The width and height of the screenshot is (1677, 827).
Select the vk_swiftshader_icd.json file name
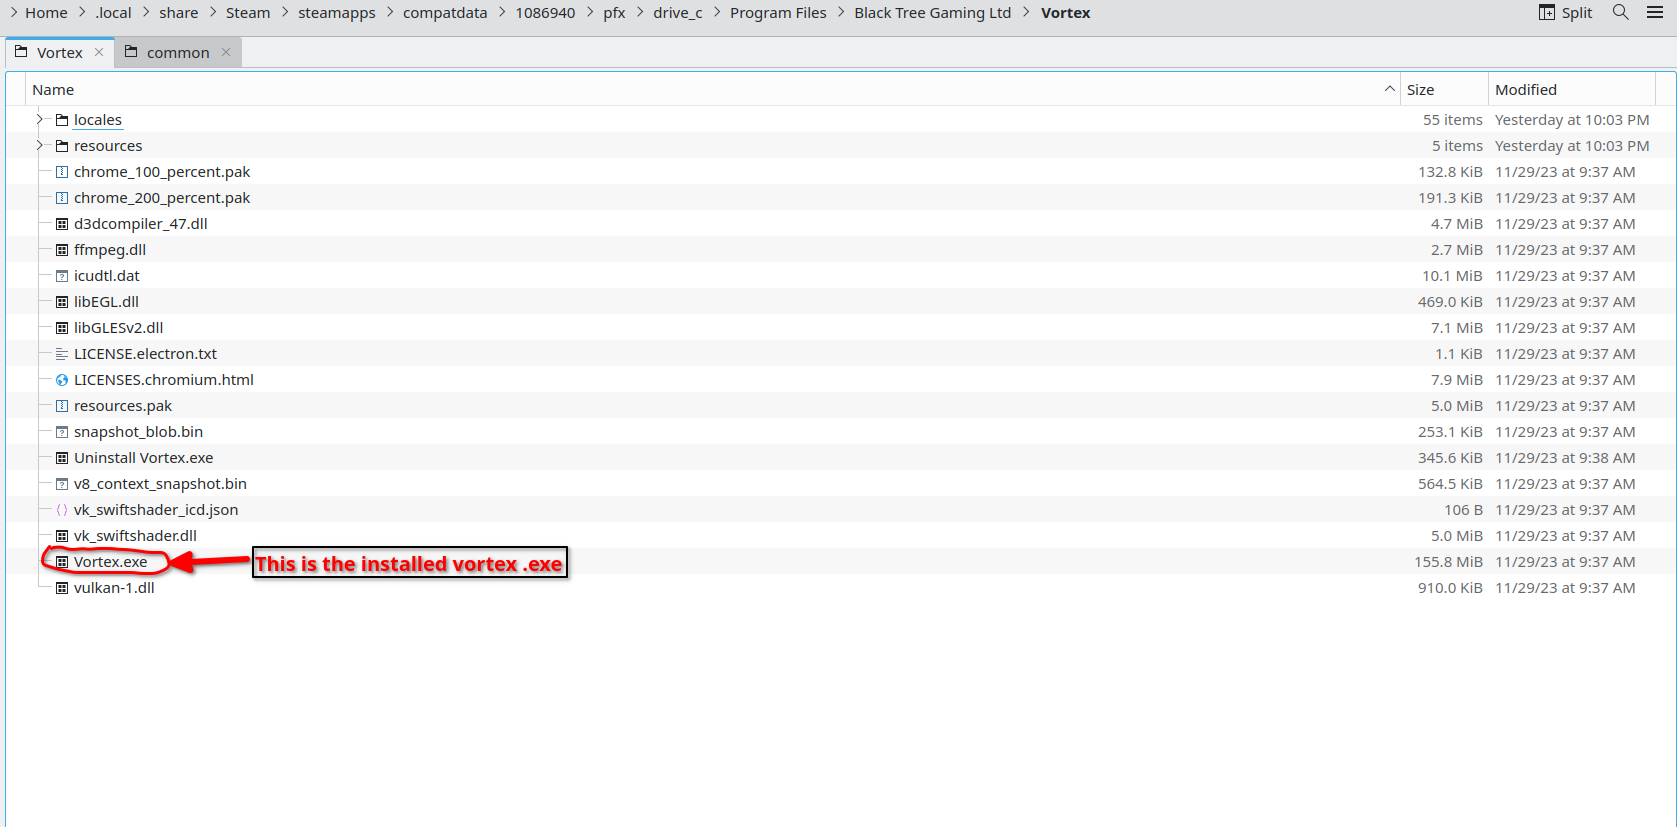coord(156,510)
